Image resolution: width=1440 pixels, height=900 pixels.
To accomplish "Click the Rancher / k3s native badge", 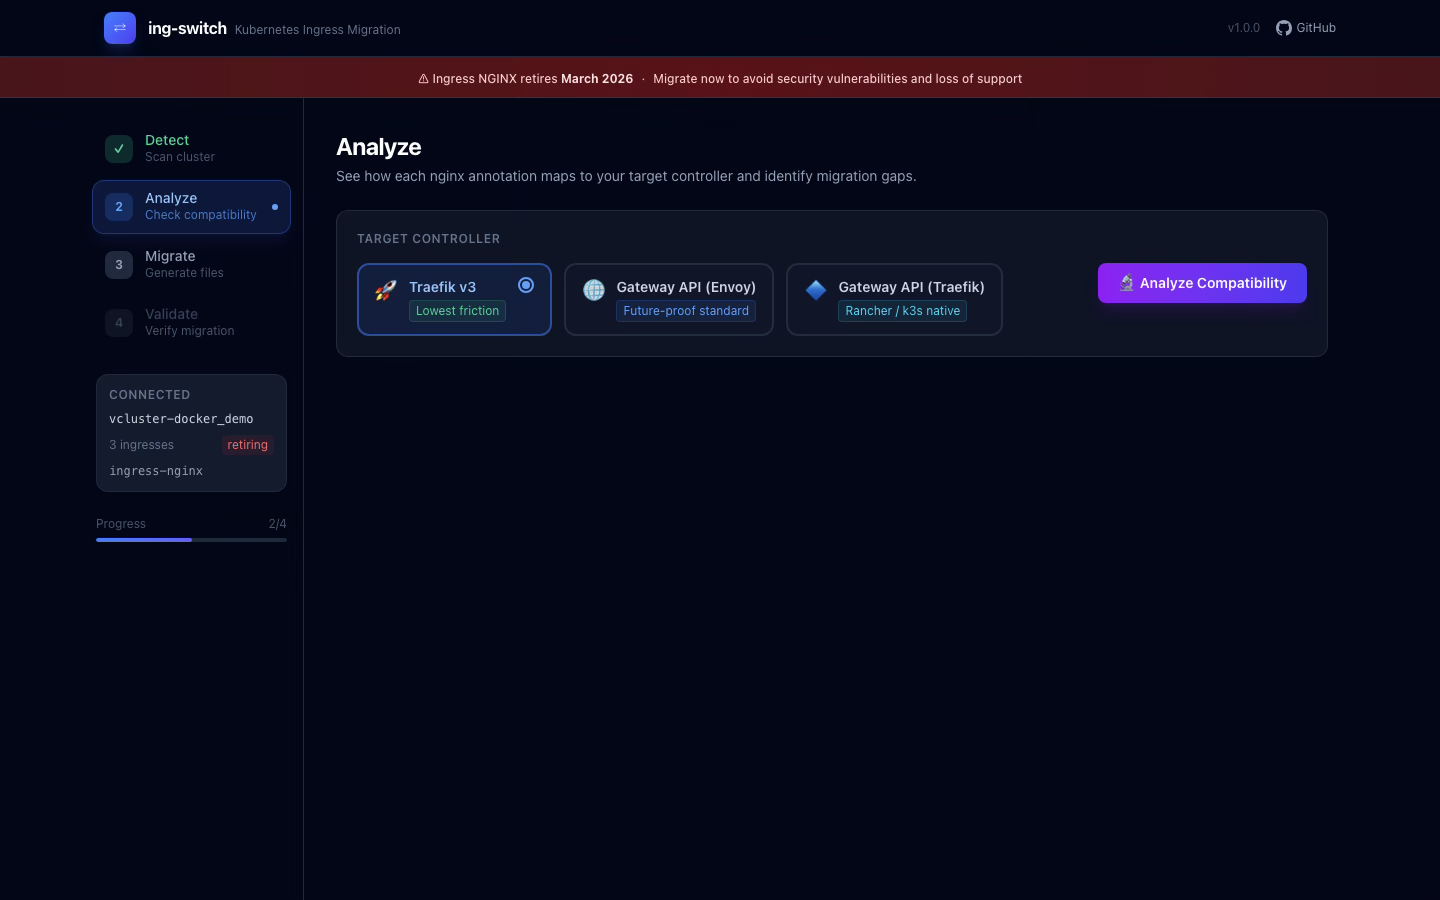I will [x=903, y=311].
